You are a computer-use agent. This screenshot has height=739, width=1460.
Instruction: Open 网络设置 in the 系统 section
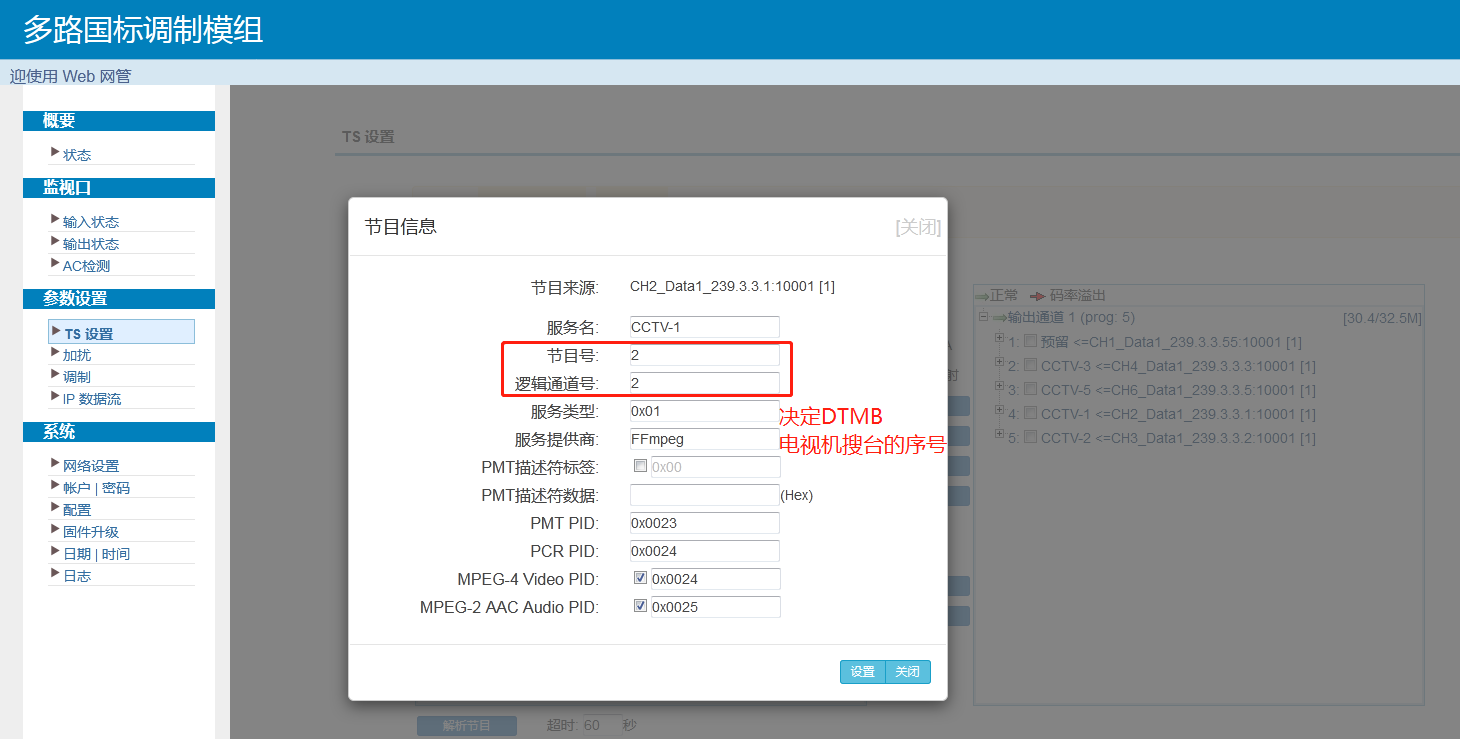coord(91,466)
